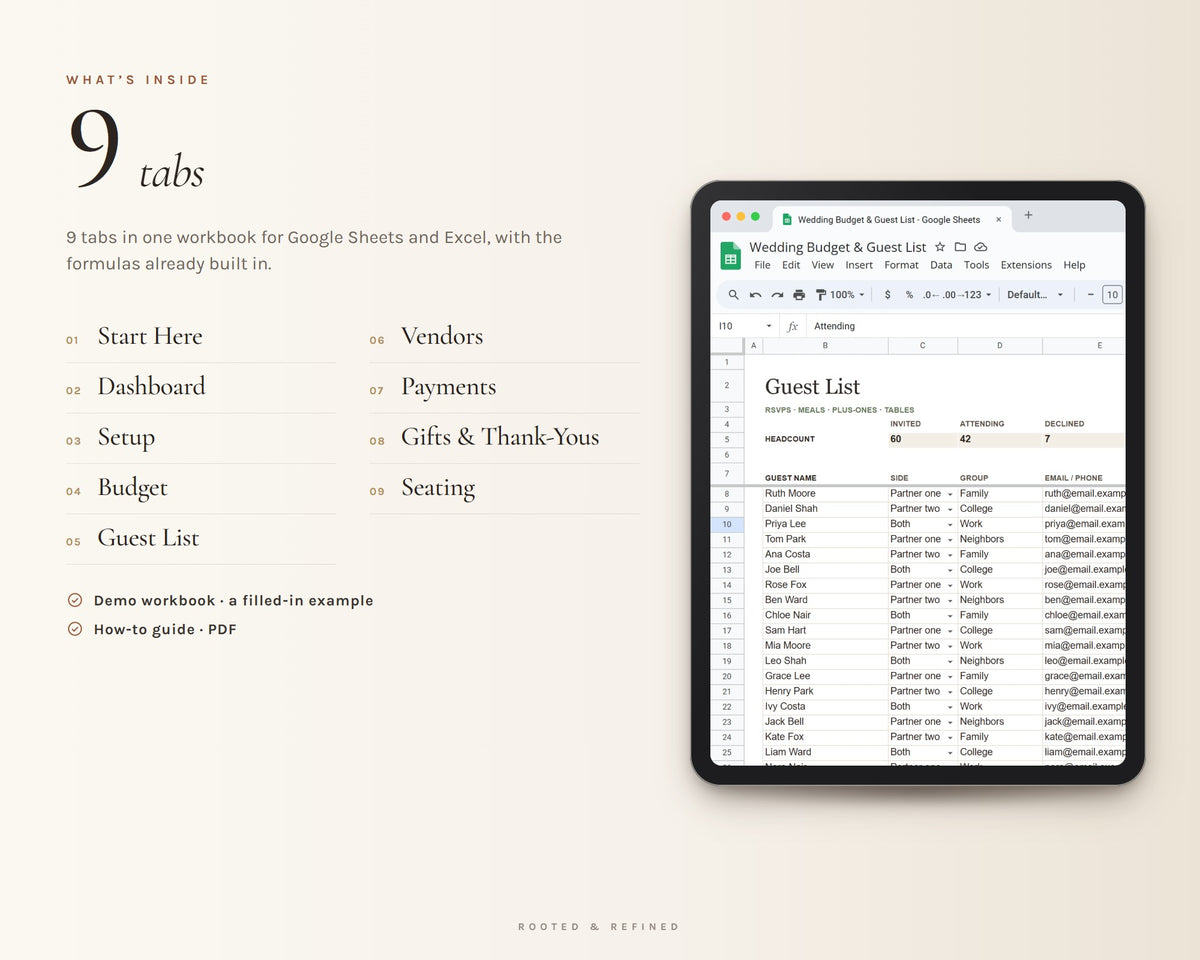Select the Priya Lee name cell
This screenshot has width=1200, height=960.
(x=825, y=524)
